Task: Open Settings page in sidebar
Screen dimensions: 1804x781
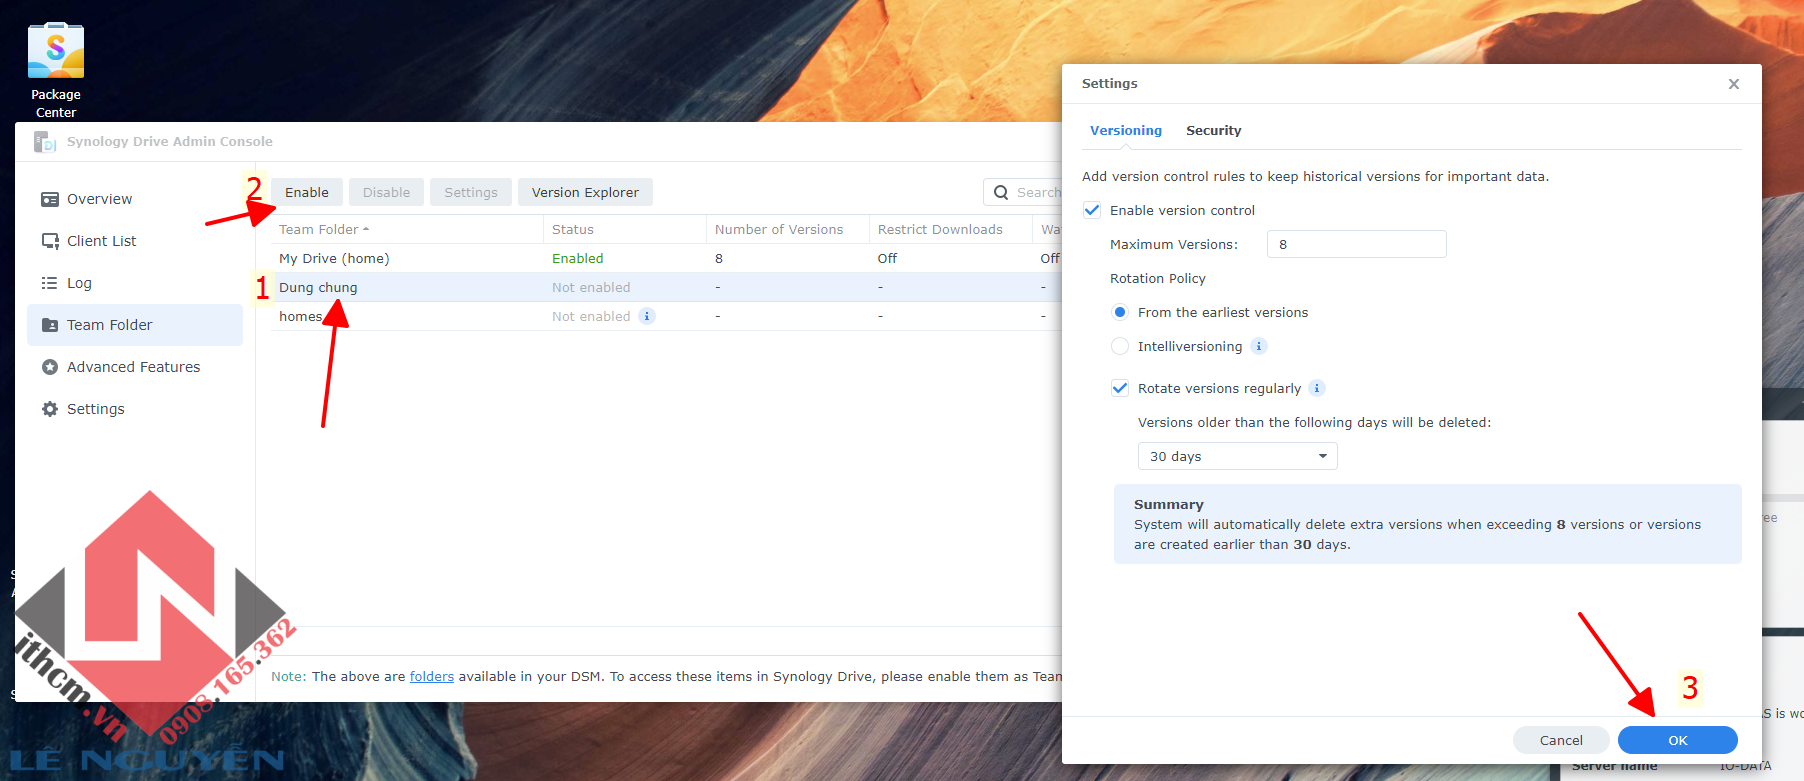Action: pyautogui.click(x=135, y=409)
